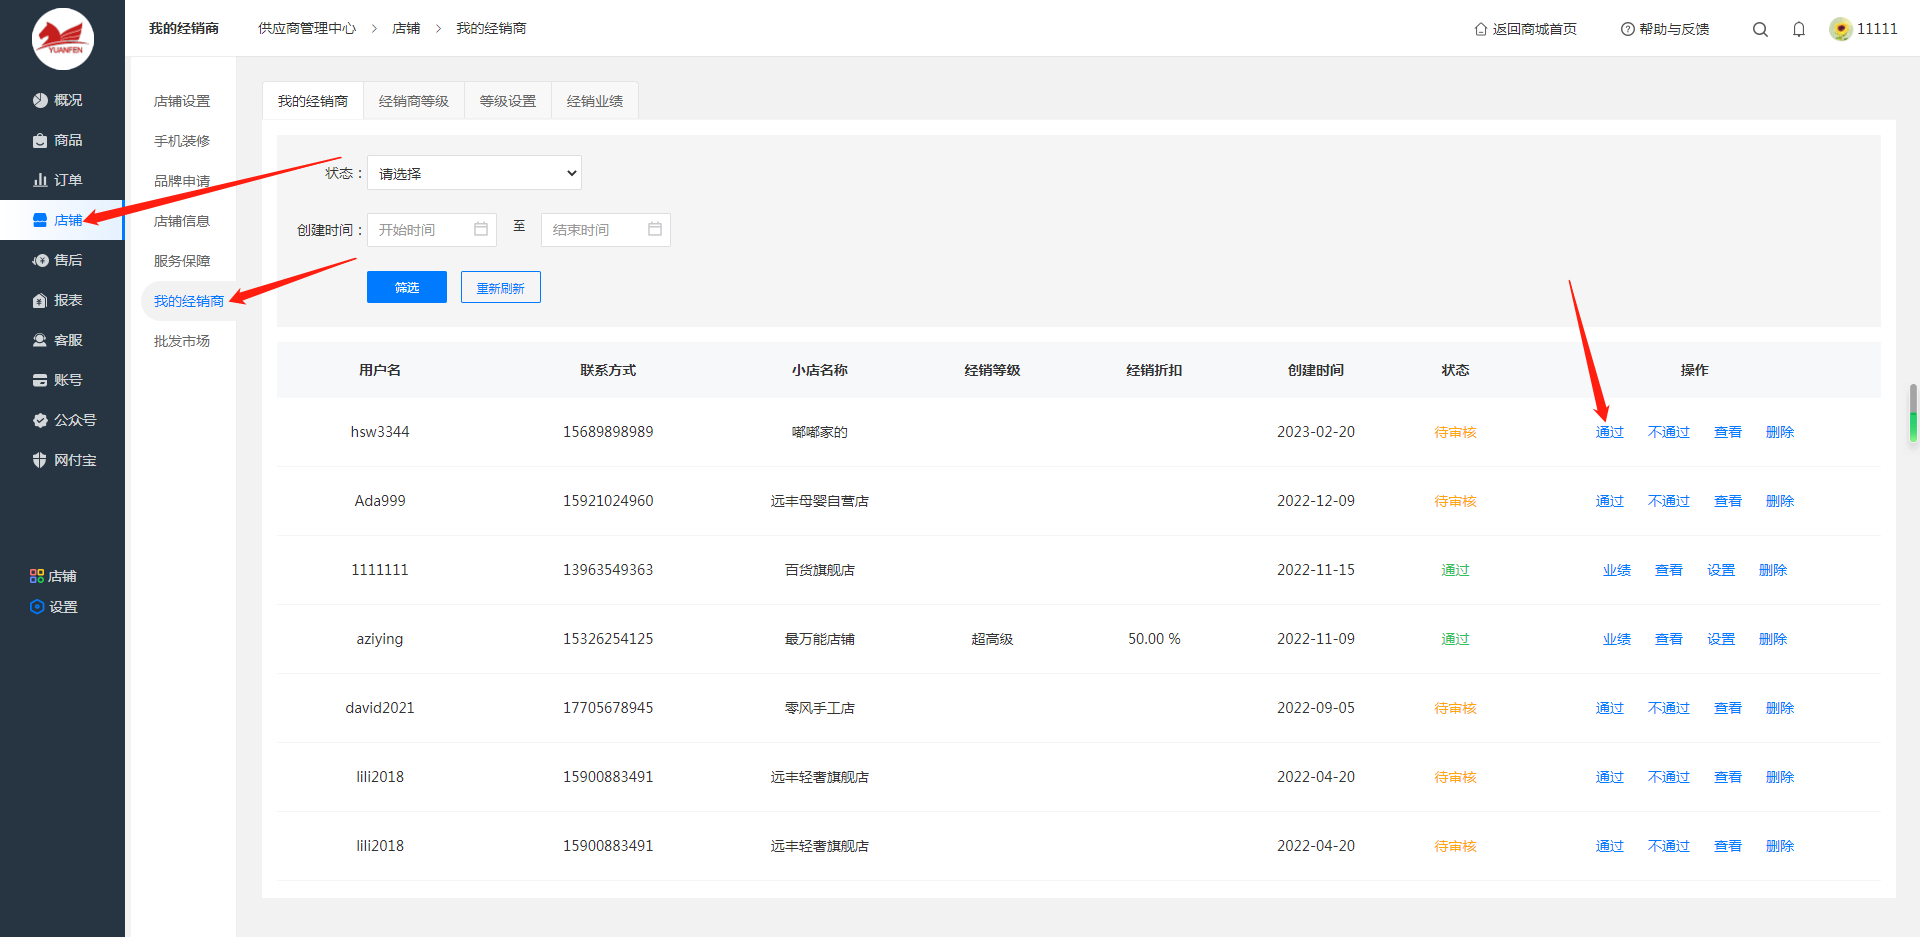Click the Yuanfen logo at top left
This screenshot has width=1920, height=937.
pos(63,39)
